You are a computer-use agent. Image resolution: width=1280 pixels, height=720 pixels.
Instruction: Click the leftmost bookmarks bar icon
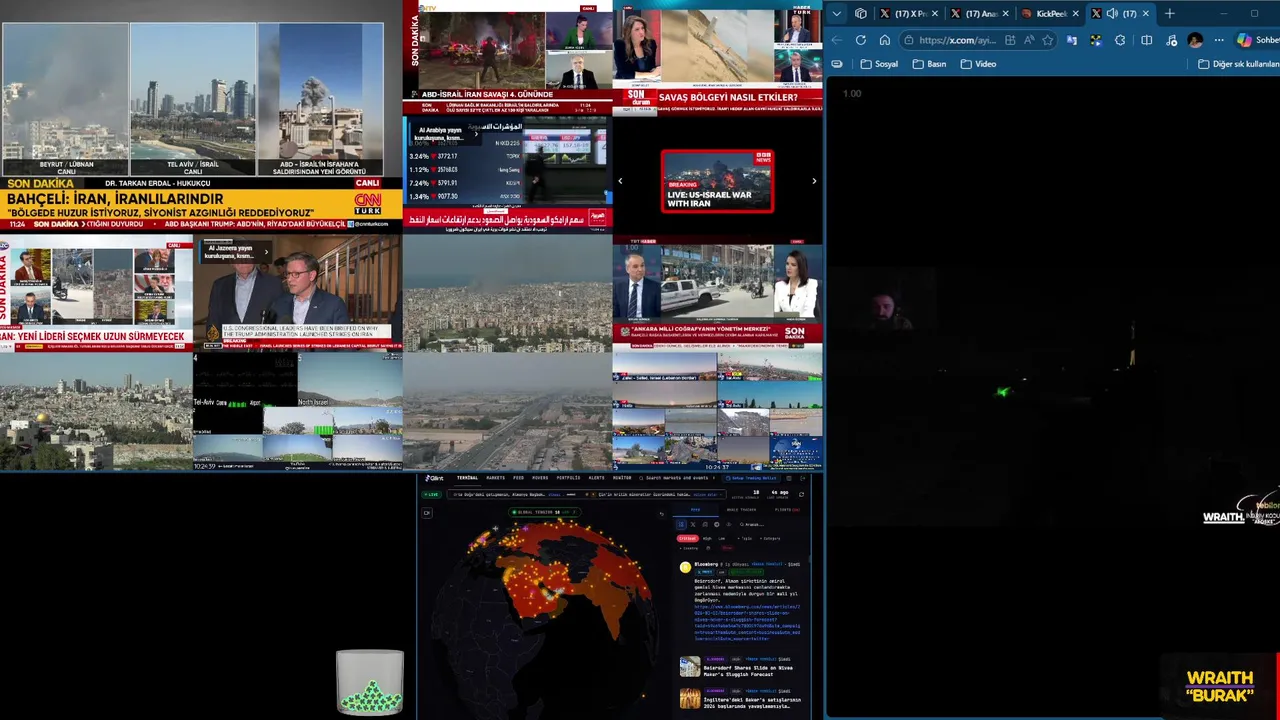pyautogui.click(x=837, y=64)
